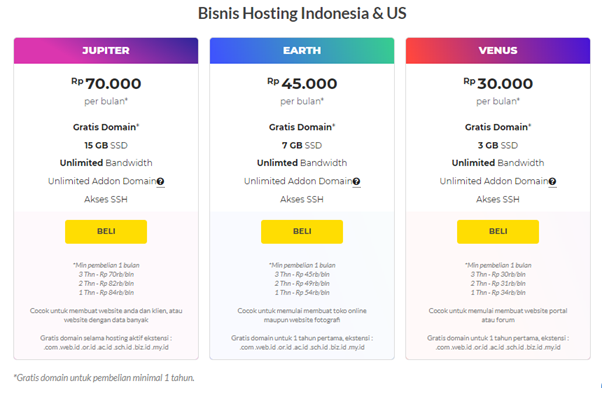Select the JUPITER plan header banner
This screenshot has height=401, width=606.
tap(106, 51)
